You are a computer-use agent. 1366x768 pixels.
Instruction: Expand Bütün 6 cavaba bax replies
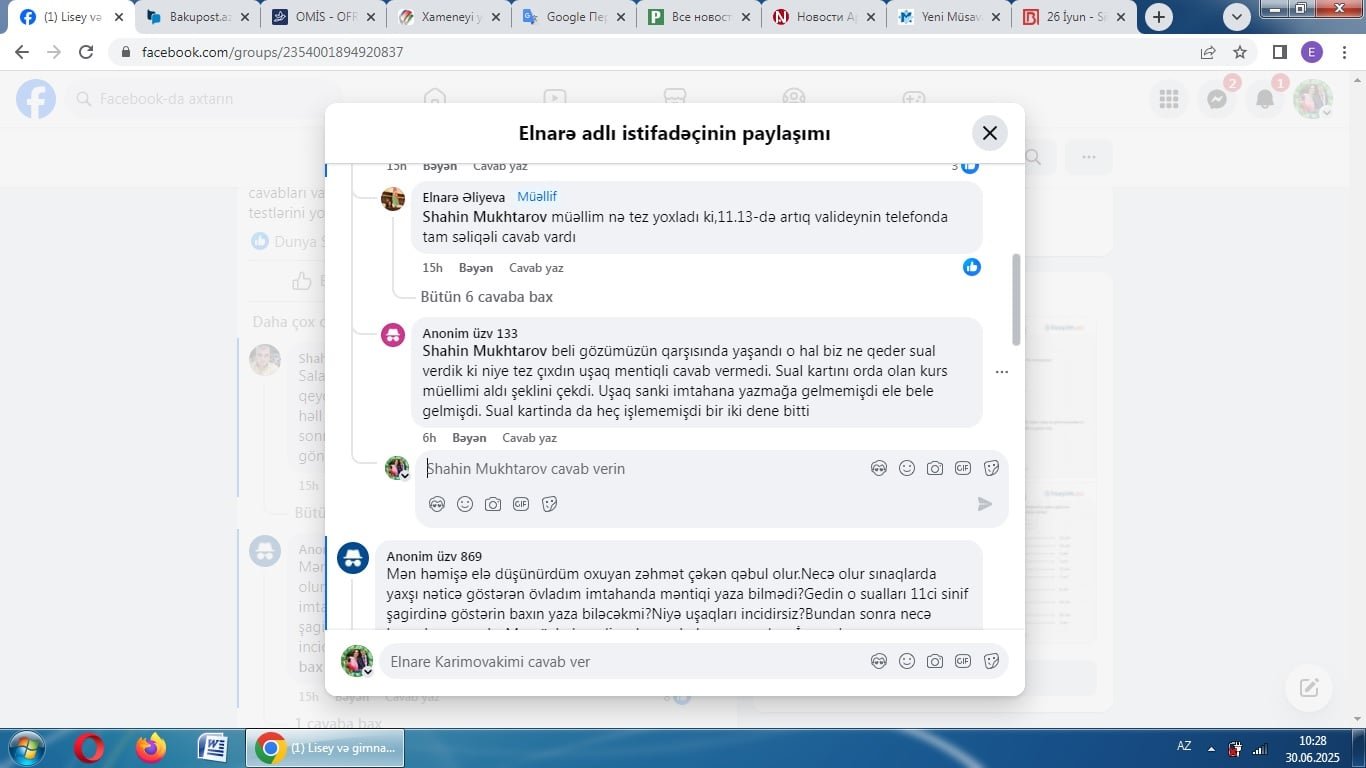pos(486,297)
